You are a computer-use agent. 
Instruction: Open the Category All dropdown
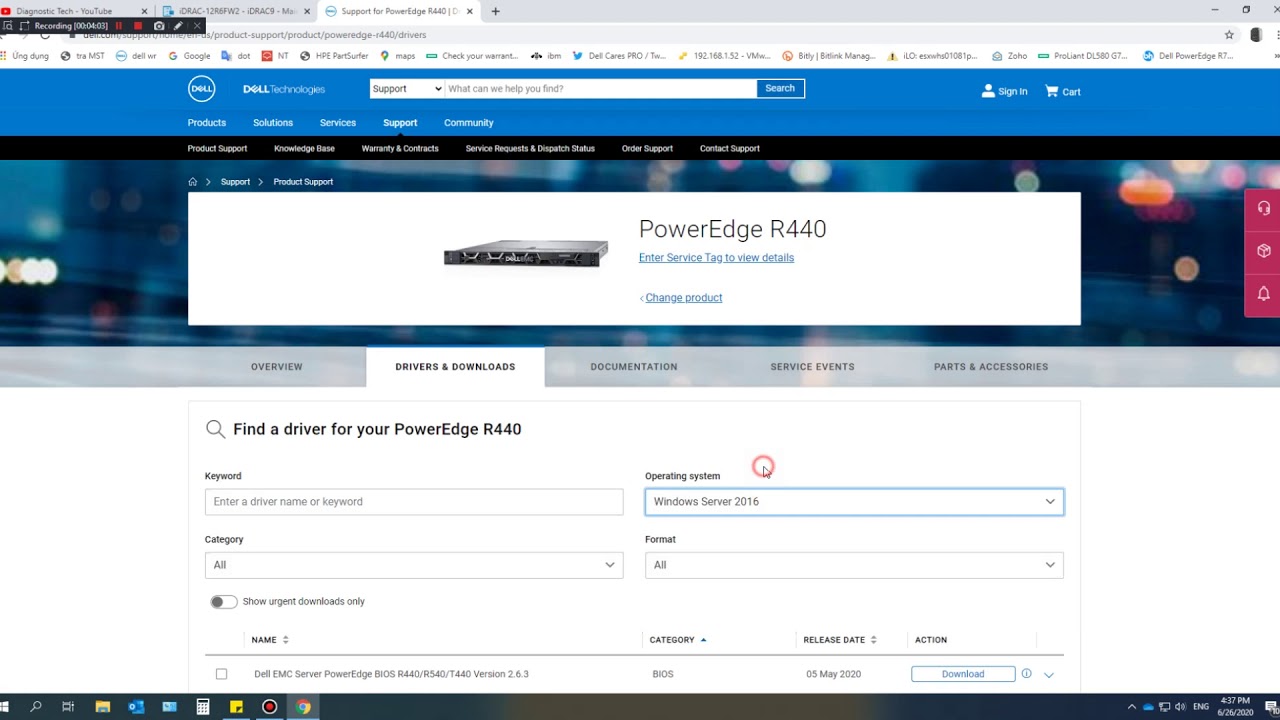click(x=414, y=565)
